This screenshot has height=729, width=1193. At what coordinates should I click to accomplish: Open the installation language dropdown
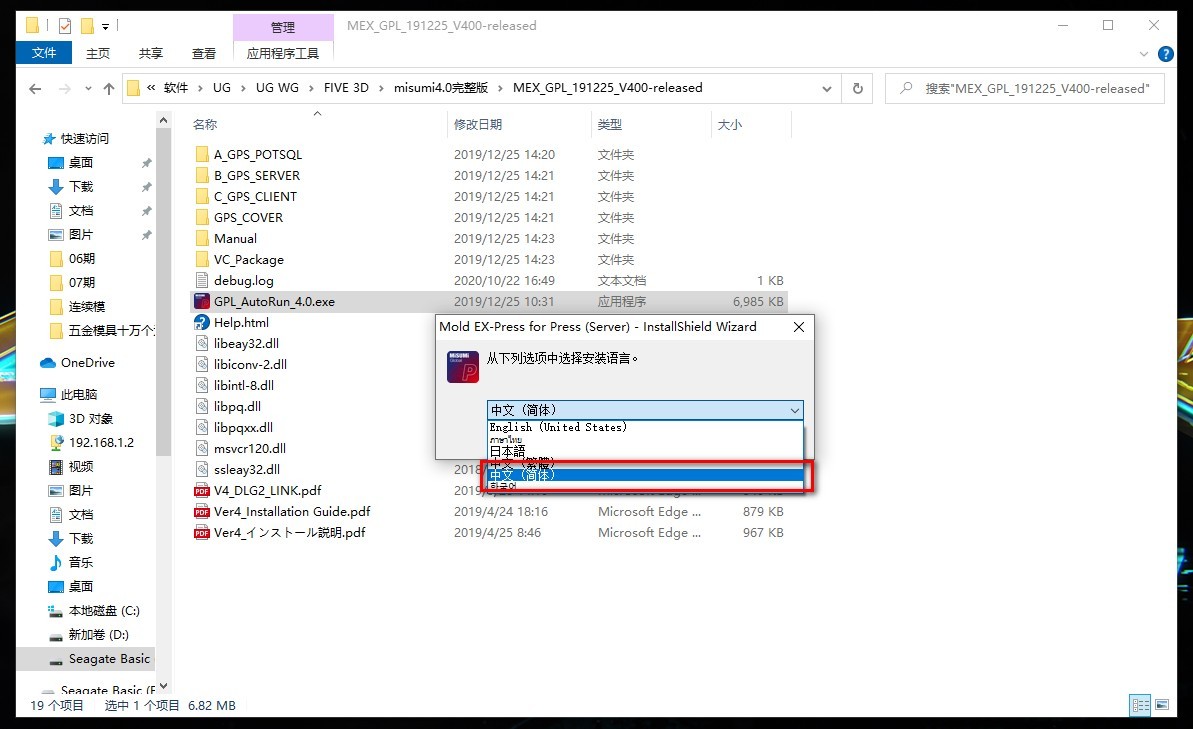tap(794, 410)
